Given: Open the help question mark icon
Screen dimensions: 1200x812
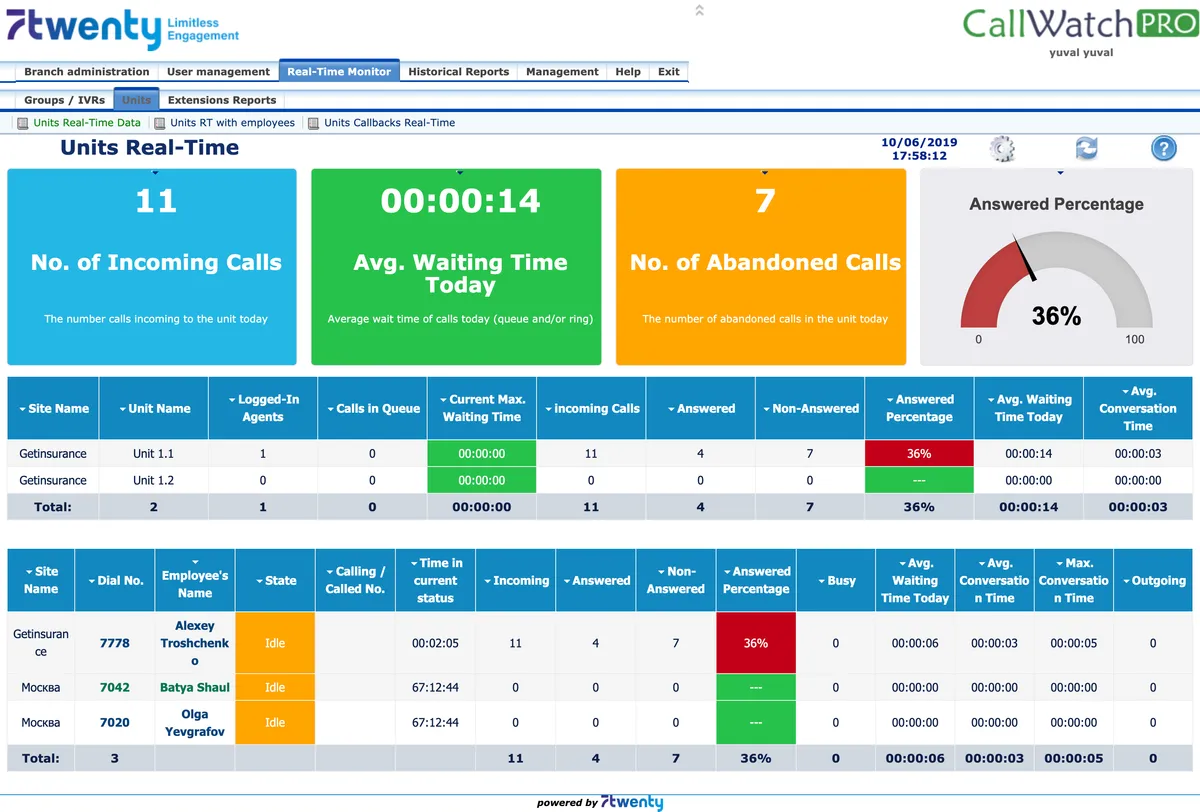Looking at the screenshot, I should [x=1163, y=148].
